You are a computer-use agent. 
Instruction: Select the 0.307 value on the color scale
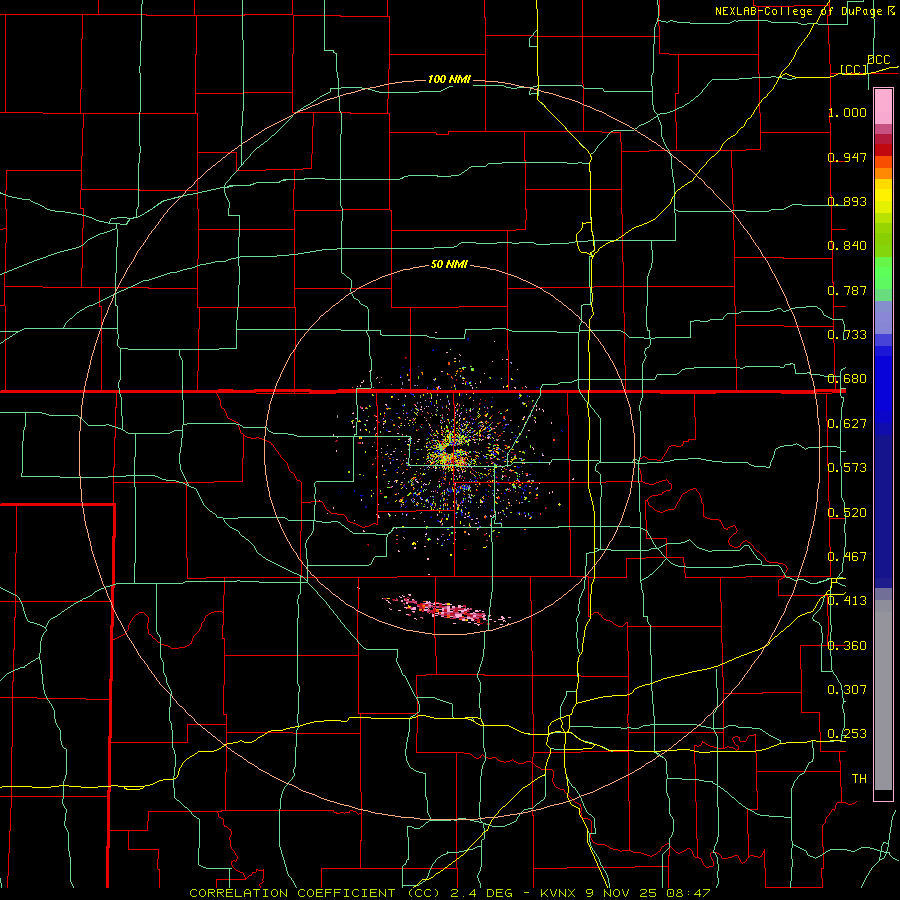(847, 690)
